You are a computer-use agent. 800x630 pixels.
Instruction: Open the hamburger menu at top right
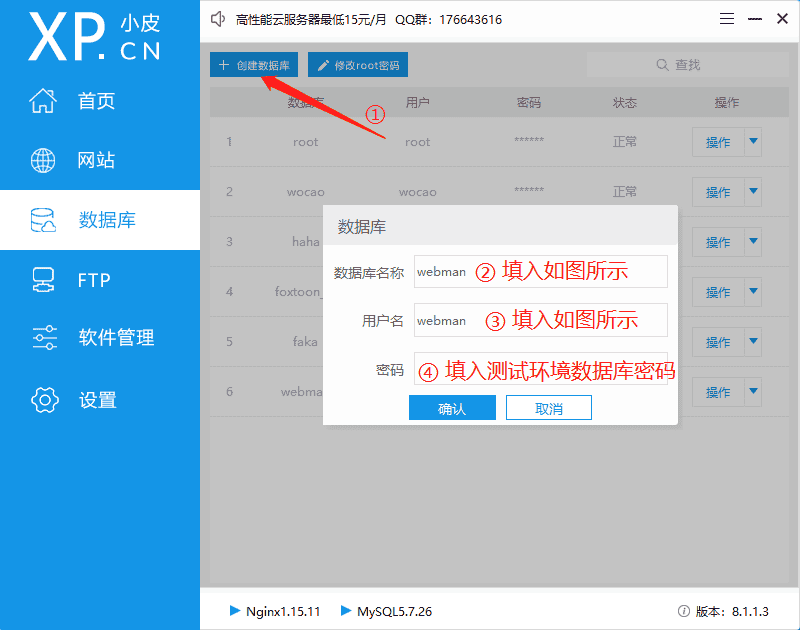click(727, 17)
